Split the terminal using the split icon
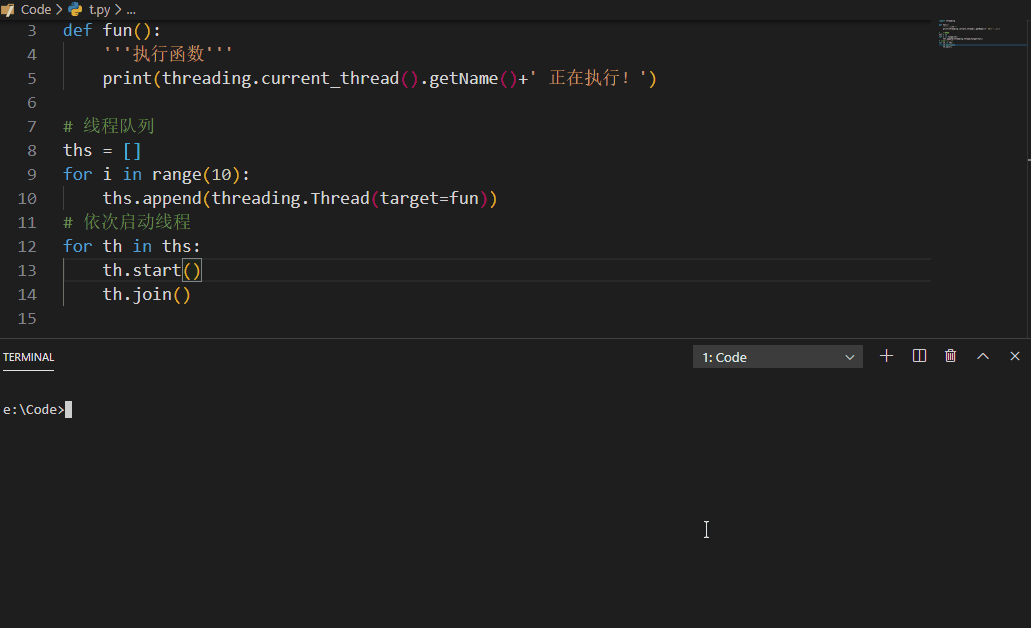Viewport: 1031px width, 628px height. [919, 356]
